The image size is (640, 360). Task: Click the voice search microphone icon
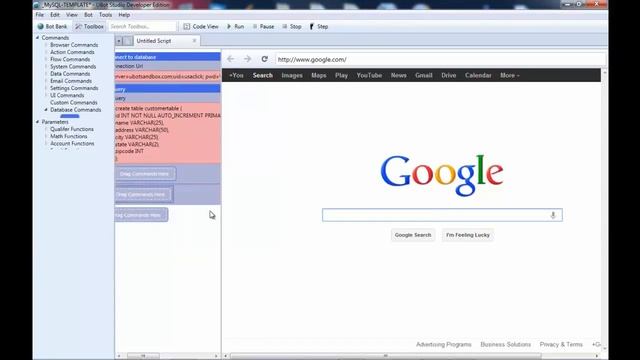553,215
